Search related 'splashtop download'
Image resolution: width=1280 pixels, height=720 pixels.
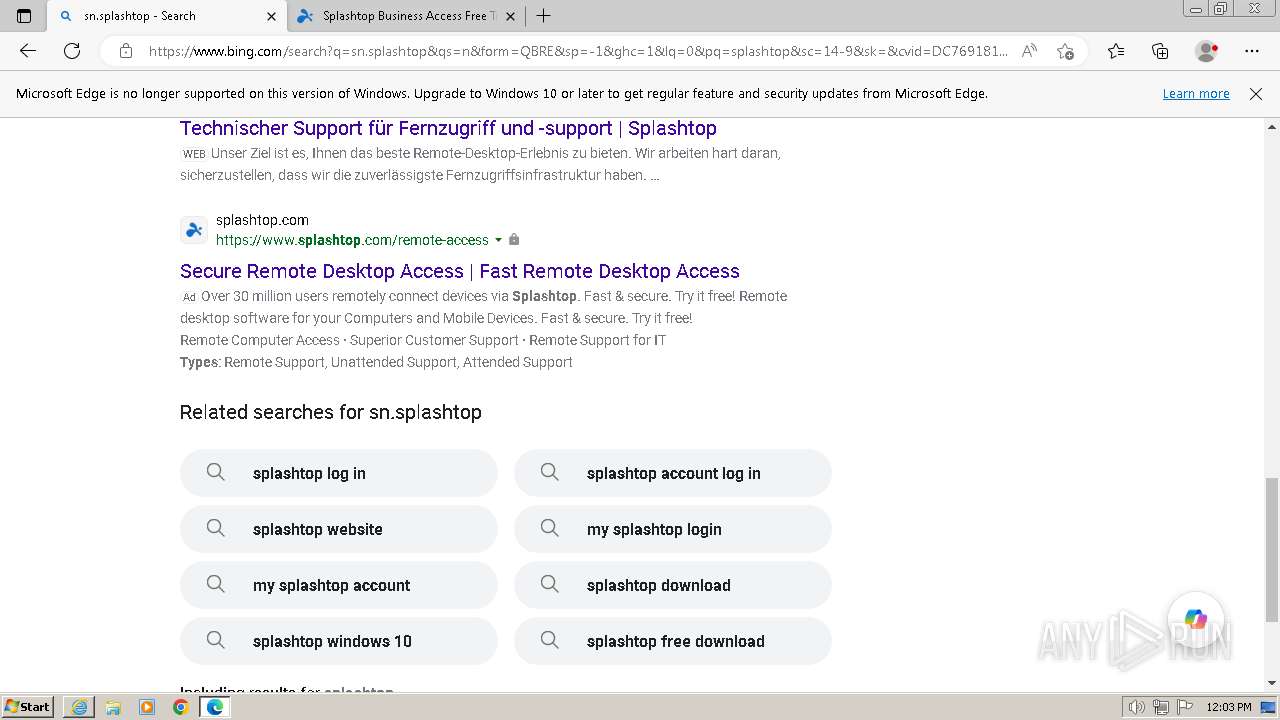[x=672, y=585]
